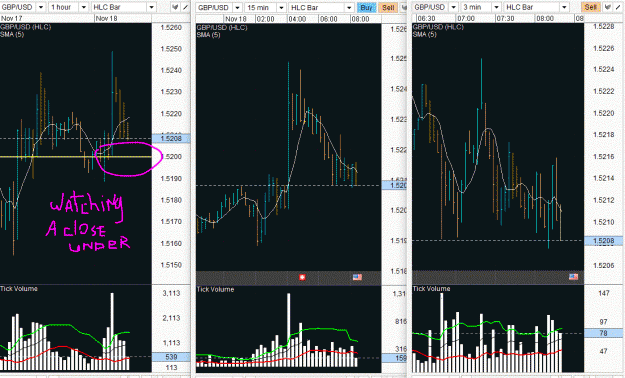Click the Tick Volume label on the 15 min chart
This screenshot has width=625, height=378.
(215, 289)
